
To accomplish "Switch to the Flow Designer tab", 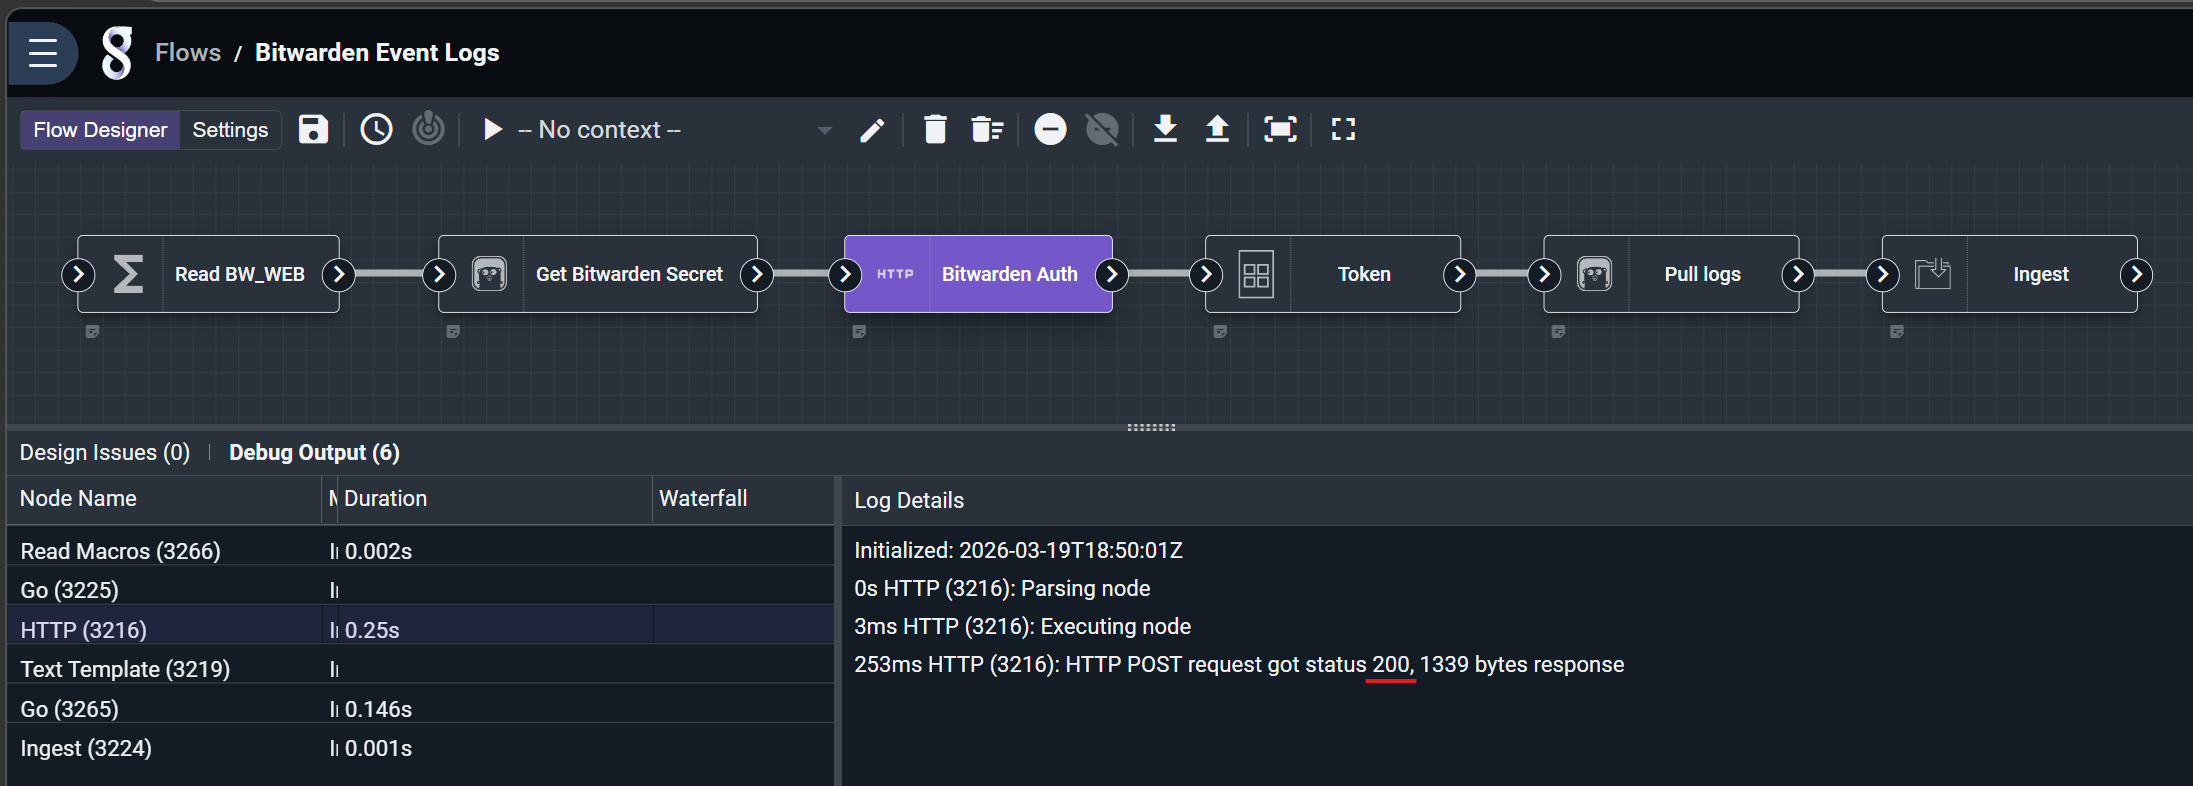I will point(100,130).
